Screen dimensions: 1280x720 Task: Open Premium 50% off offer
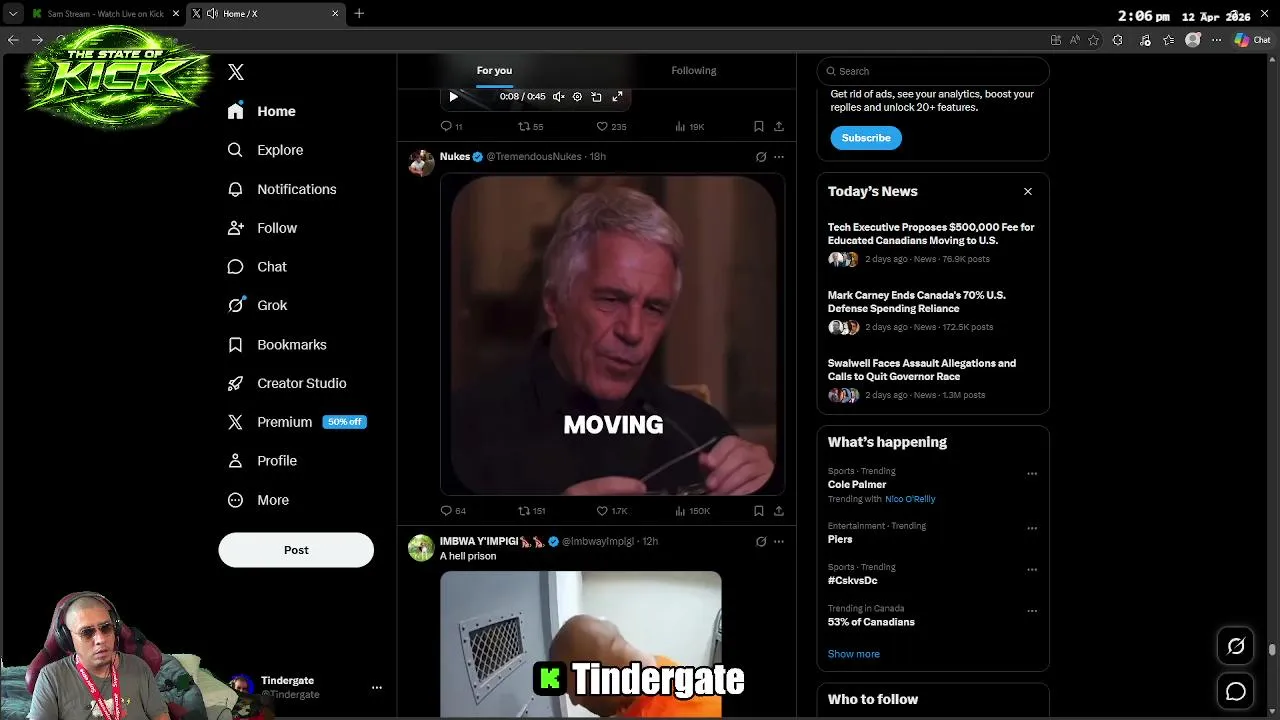point(297,422)
